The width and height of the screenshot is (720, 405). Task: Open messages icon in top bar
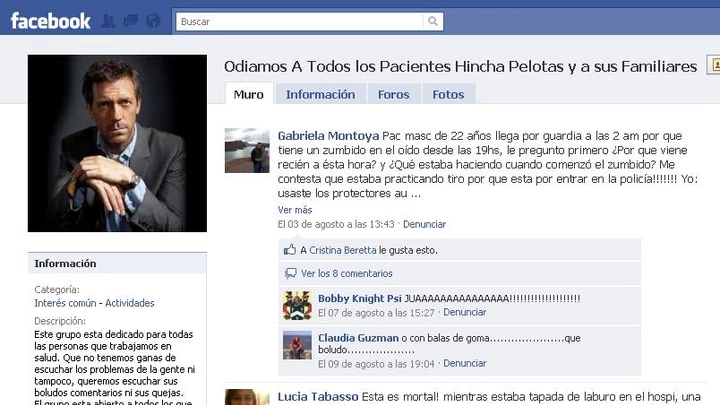[130, 21]
